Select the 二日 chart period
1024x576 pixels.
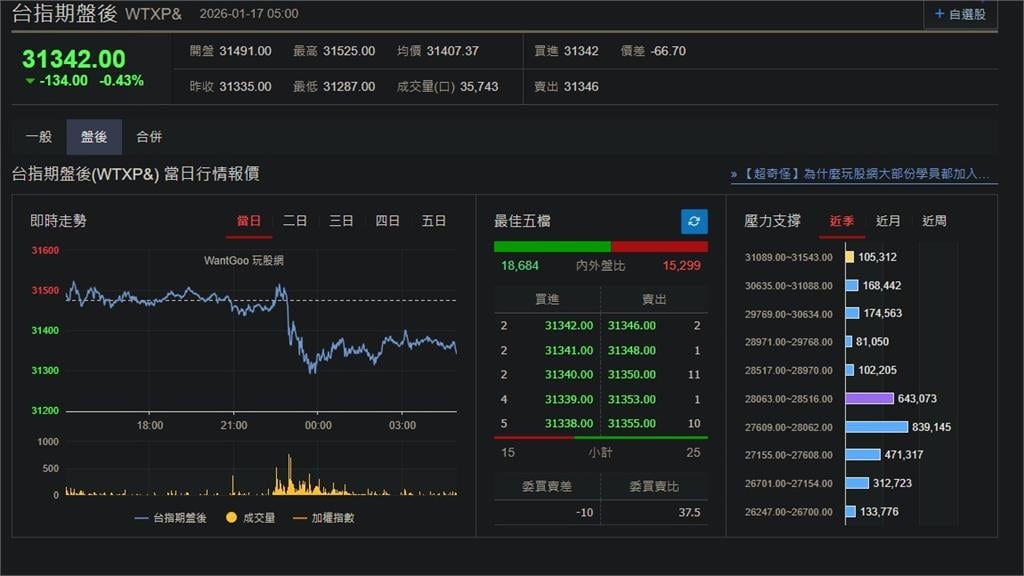point(294,221)
